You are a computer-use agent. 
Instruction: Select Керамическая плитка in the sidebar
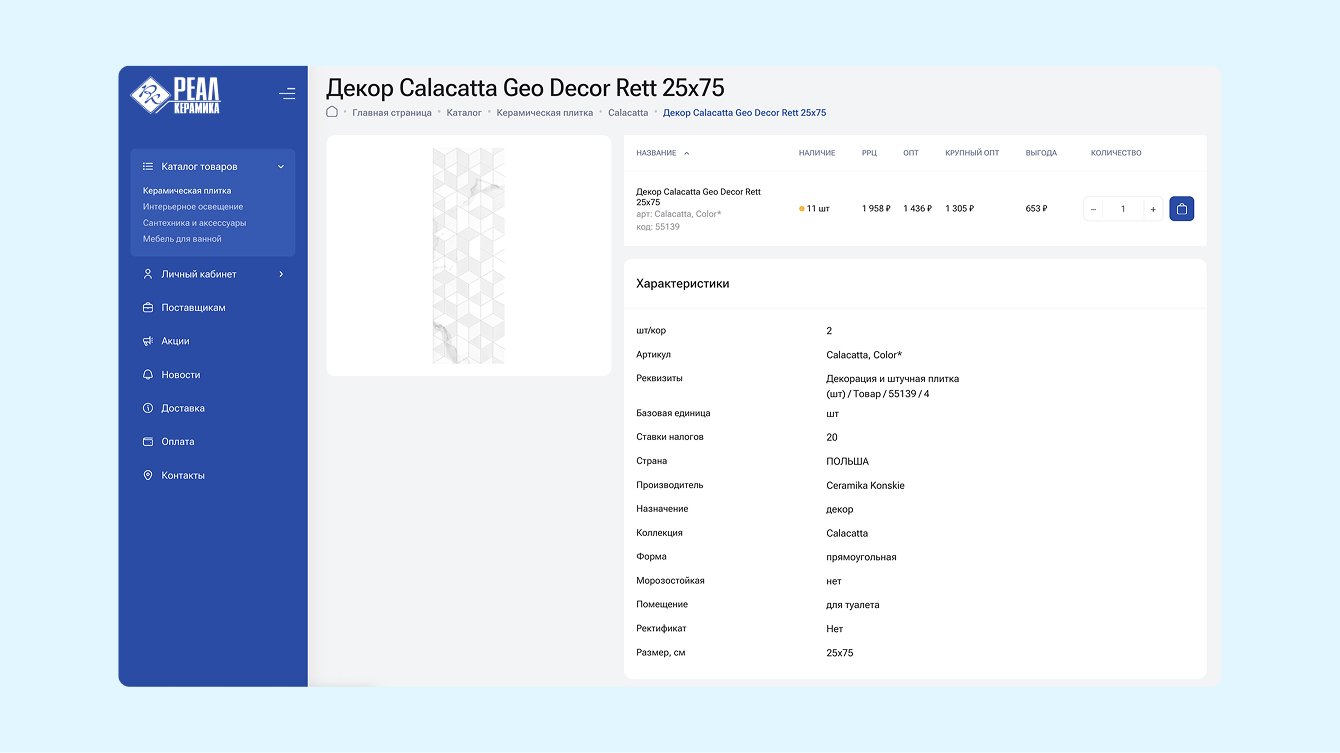(x=187, y=191)
